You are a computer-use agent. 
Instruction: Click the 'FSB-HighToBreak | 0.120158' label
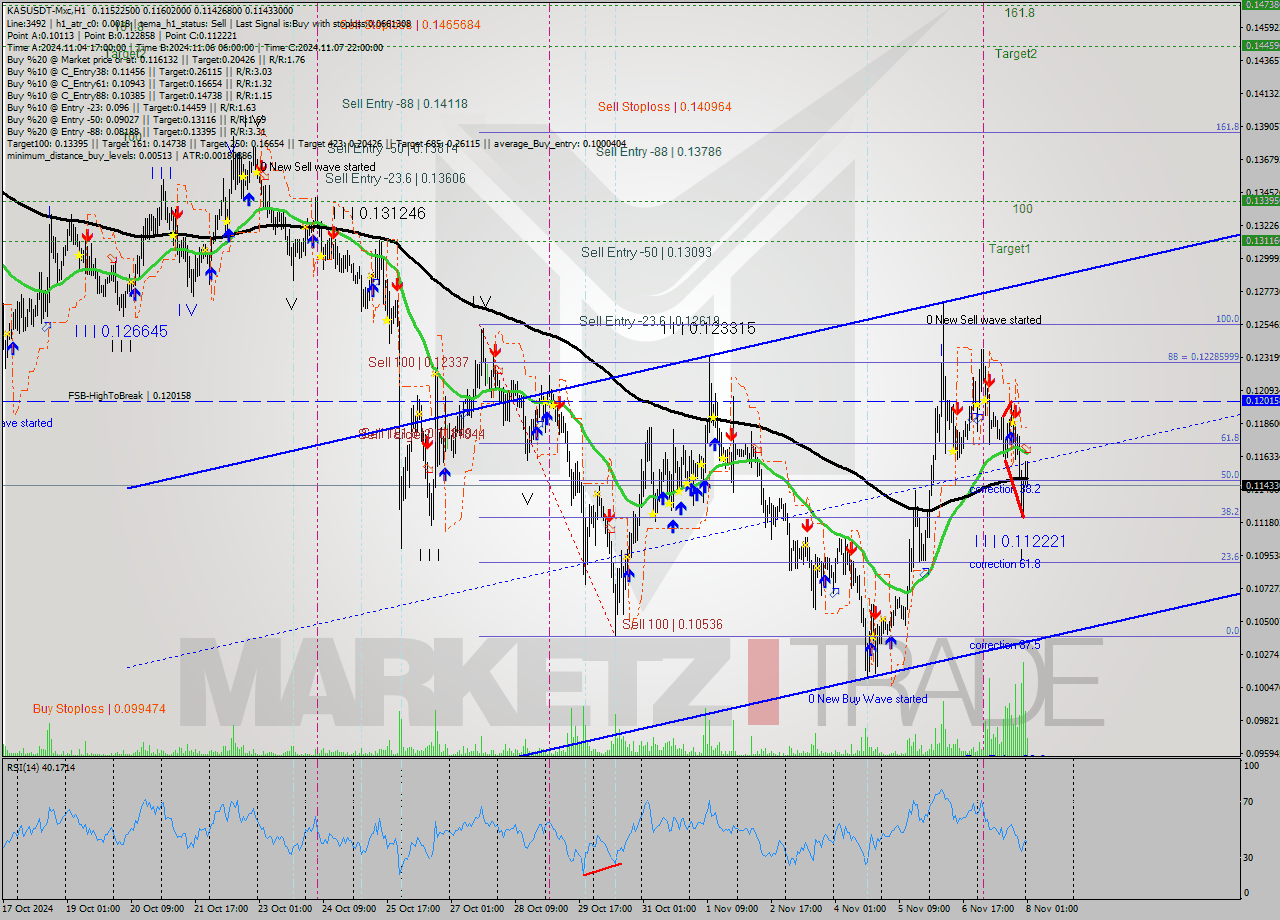tap(129, 396)
